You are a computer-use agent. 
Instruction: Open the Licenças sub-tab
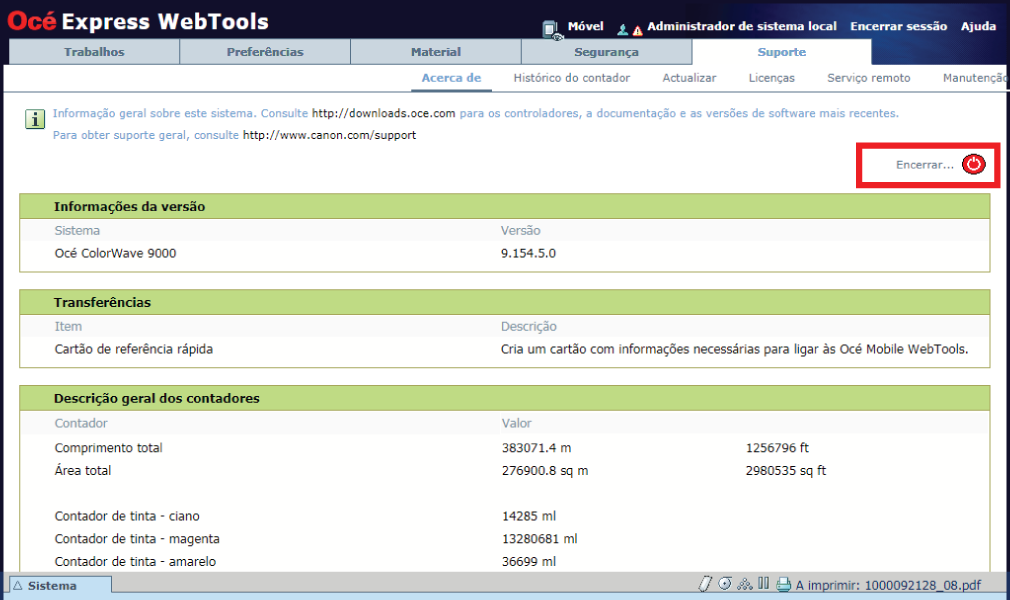772,78
